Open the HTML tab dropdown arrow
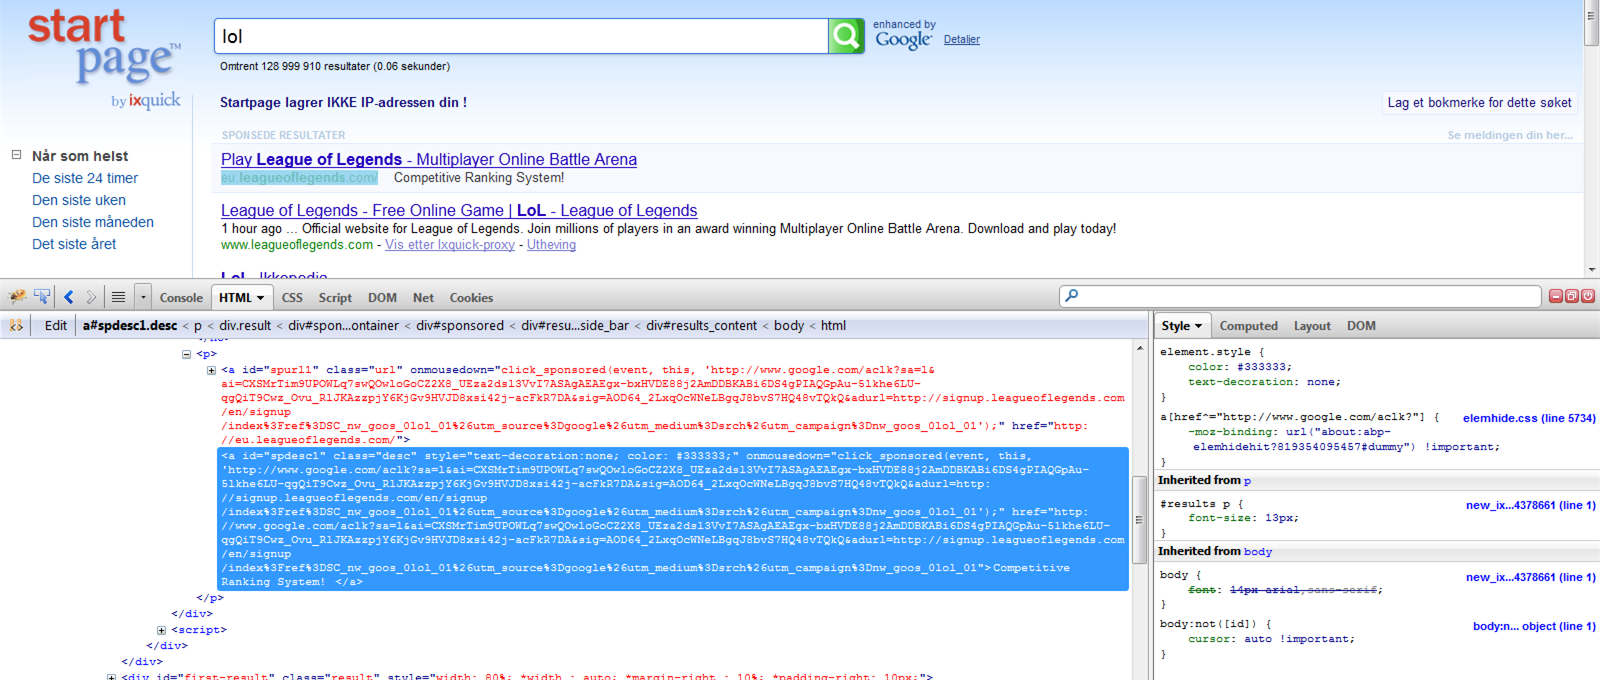The height and width of the screenshot is (680, 1600). (x=260, y=298)
